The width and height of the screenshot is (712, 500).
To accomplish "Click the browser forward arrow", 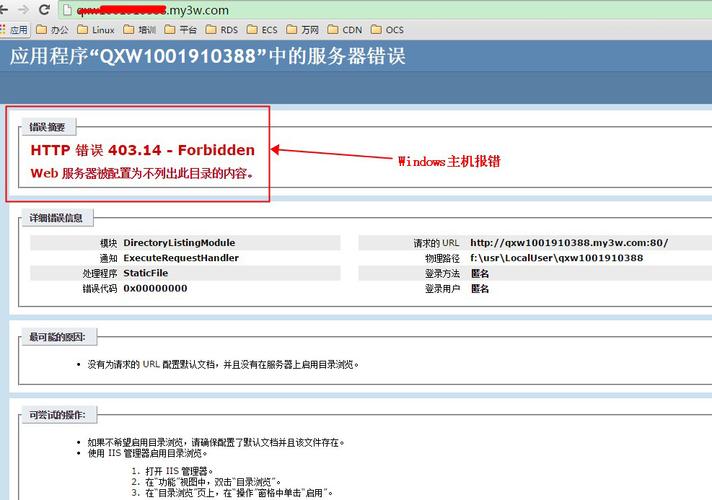I will (x=24, y=10).
